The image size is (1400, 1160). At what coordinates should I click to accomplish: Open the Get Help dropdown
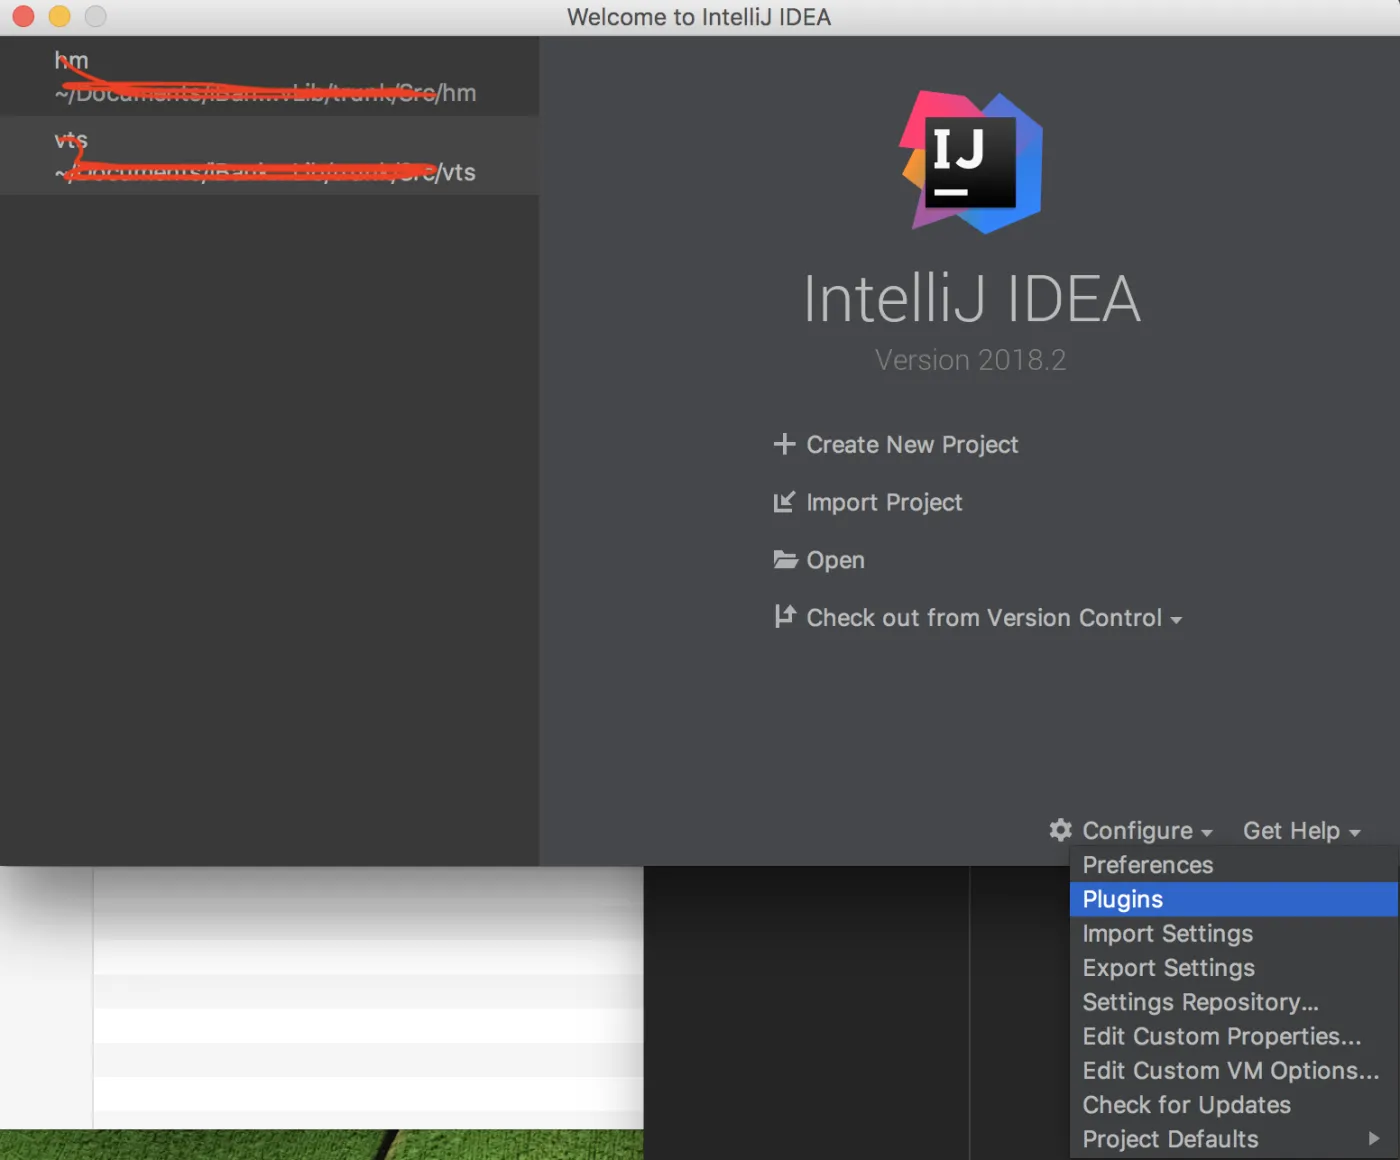(1301, 831)
